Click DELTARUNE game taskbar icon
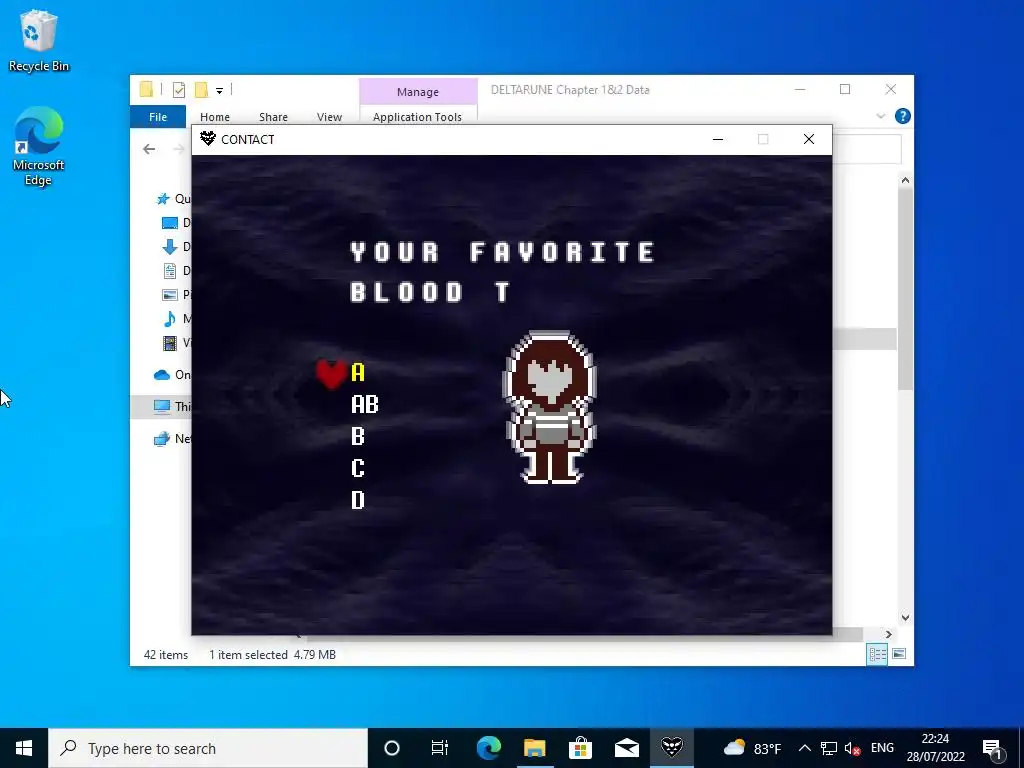1024x768 pixels. click(672, 748)
